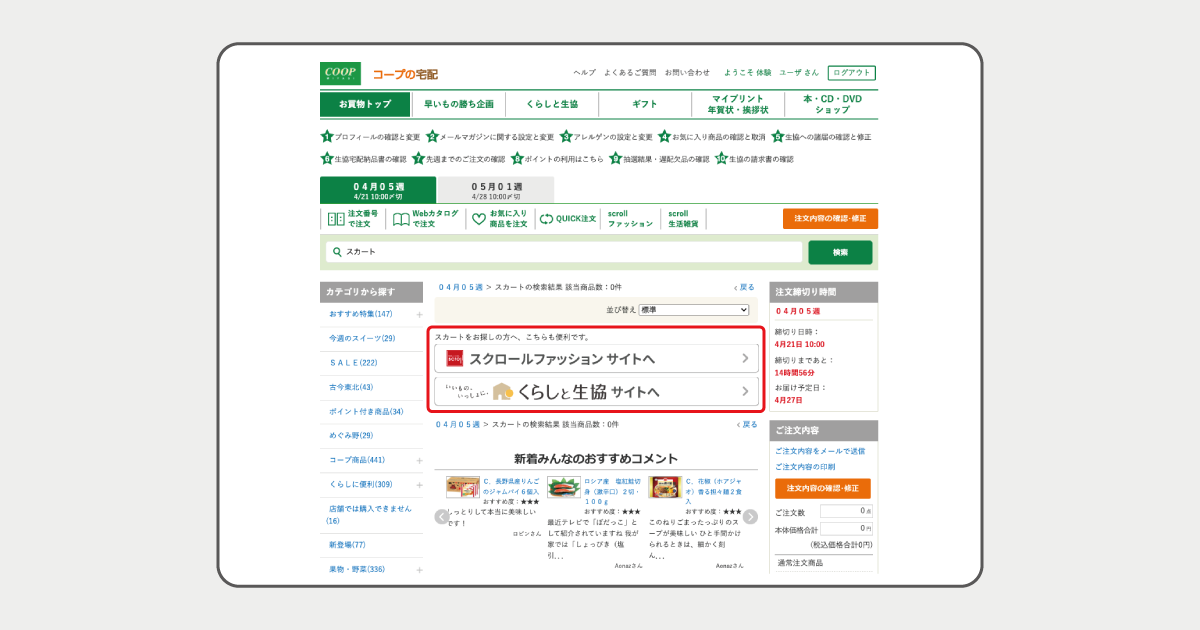The height and width of the screenshot is (630, 1200).
Task: Click the ログアウト button
Action: (852, 73)
